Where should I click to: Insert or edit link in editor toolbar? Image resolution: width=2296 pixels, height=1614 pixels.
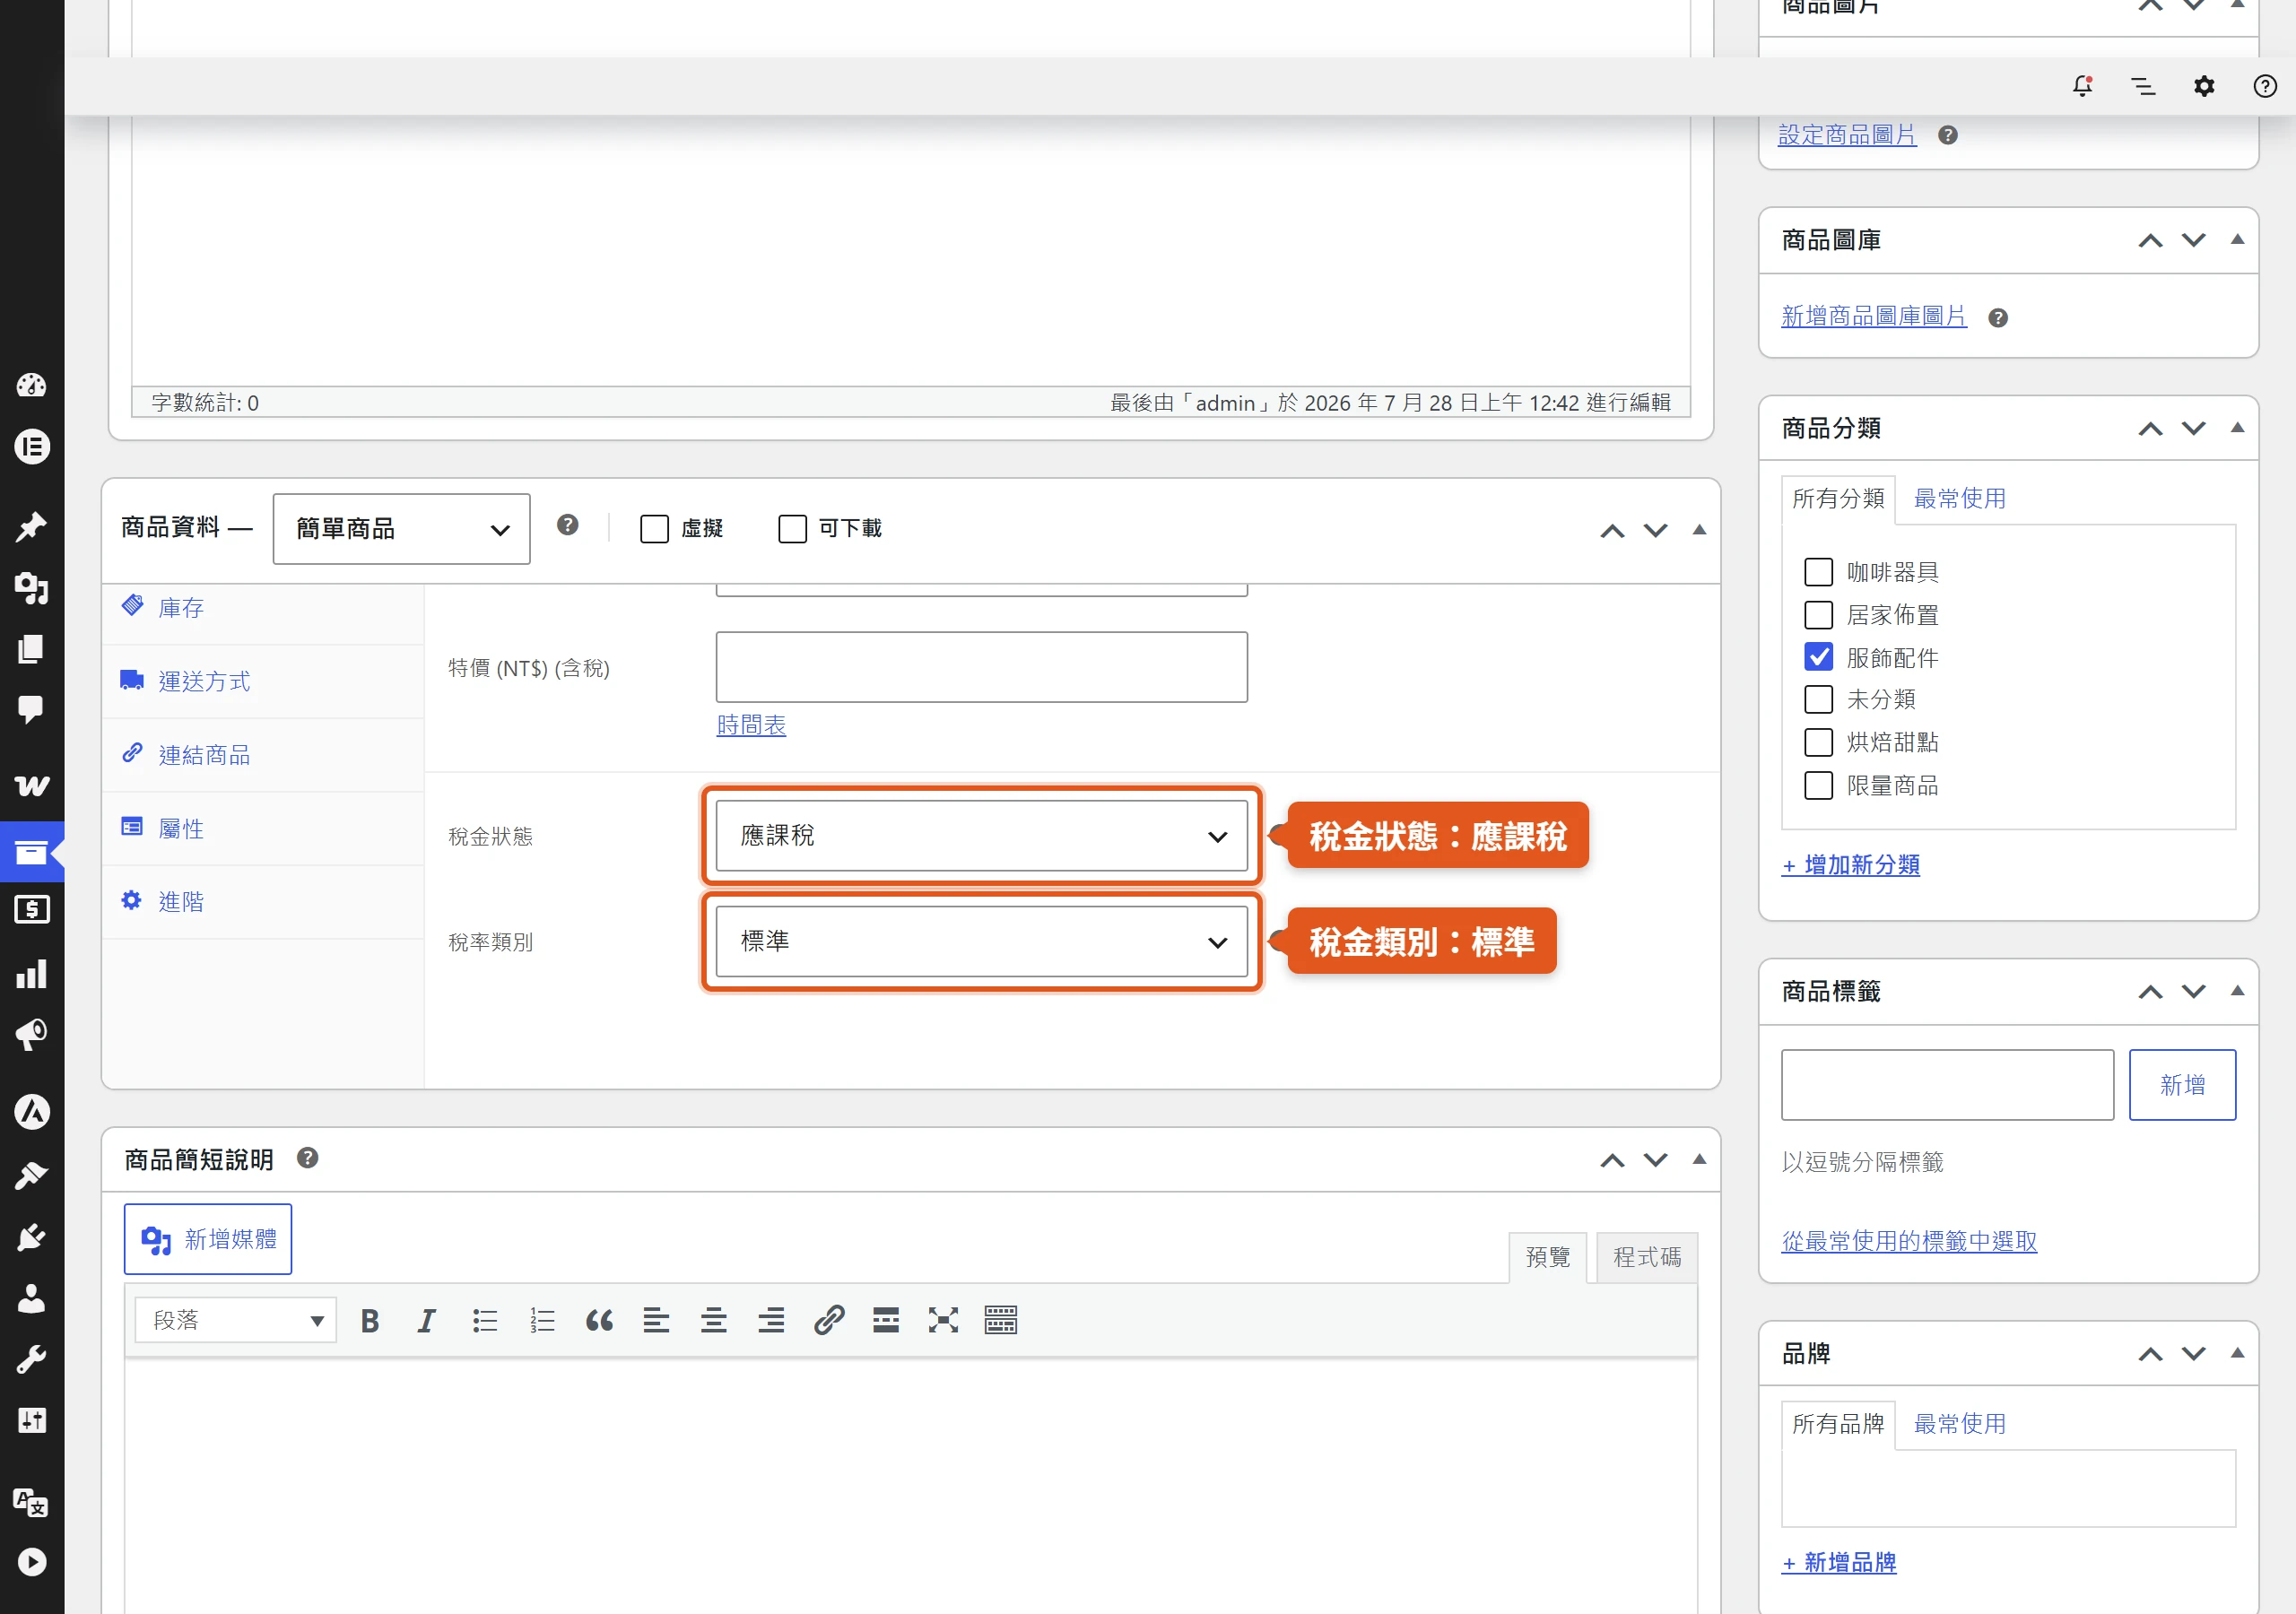[829, 1321]
